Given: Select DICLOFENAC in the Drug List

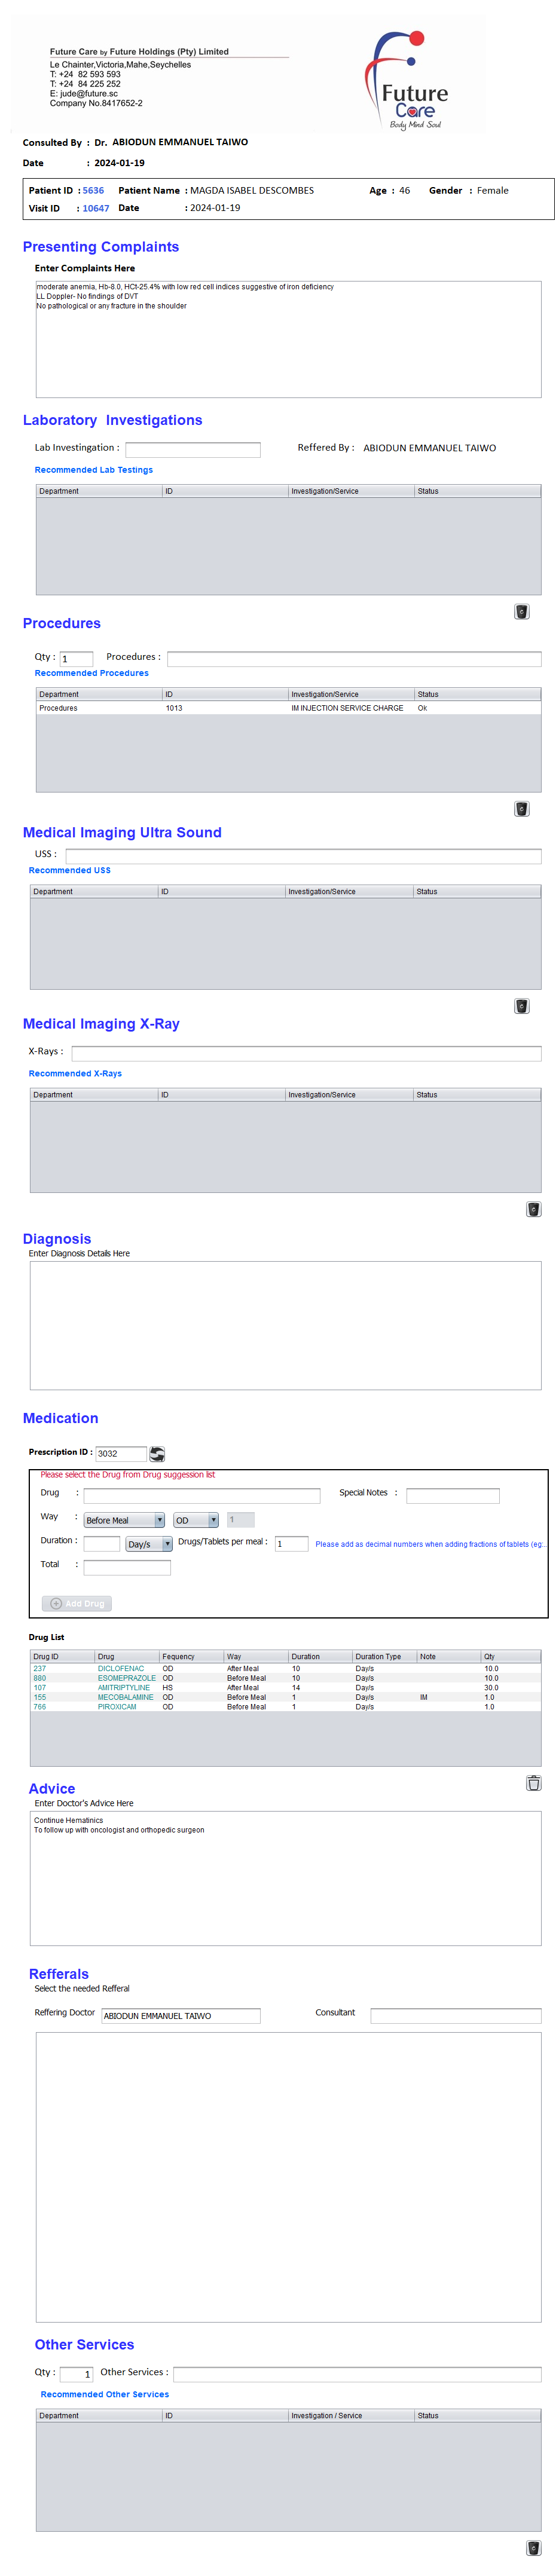Looking at the screenshot, I should (x=121, y=1668).
